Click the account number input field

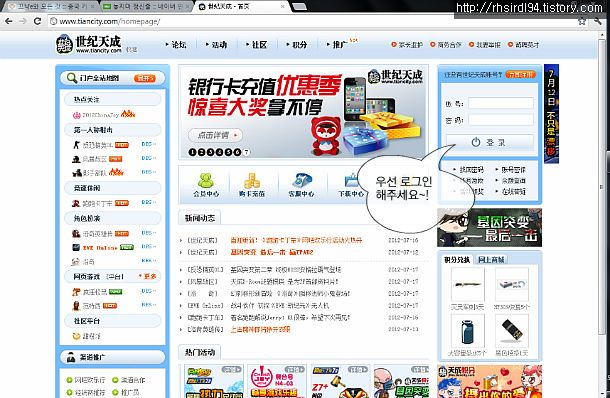point(501,103)
